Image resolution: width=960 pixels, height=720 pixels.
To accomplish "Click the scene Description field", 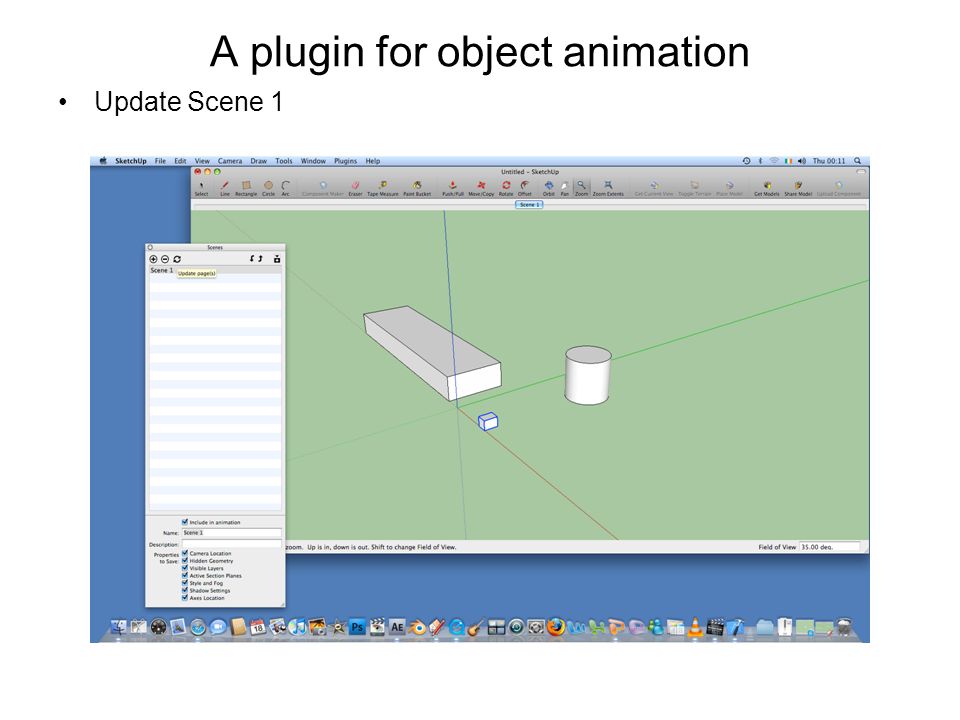I will pyautogui.click(x=231, y=544).
